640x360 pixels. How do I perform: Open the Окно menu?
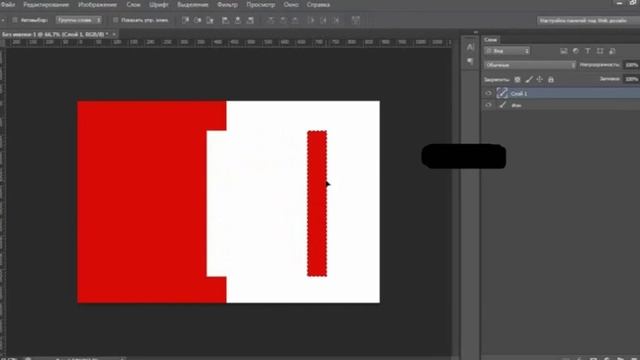(291, 5)
